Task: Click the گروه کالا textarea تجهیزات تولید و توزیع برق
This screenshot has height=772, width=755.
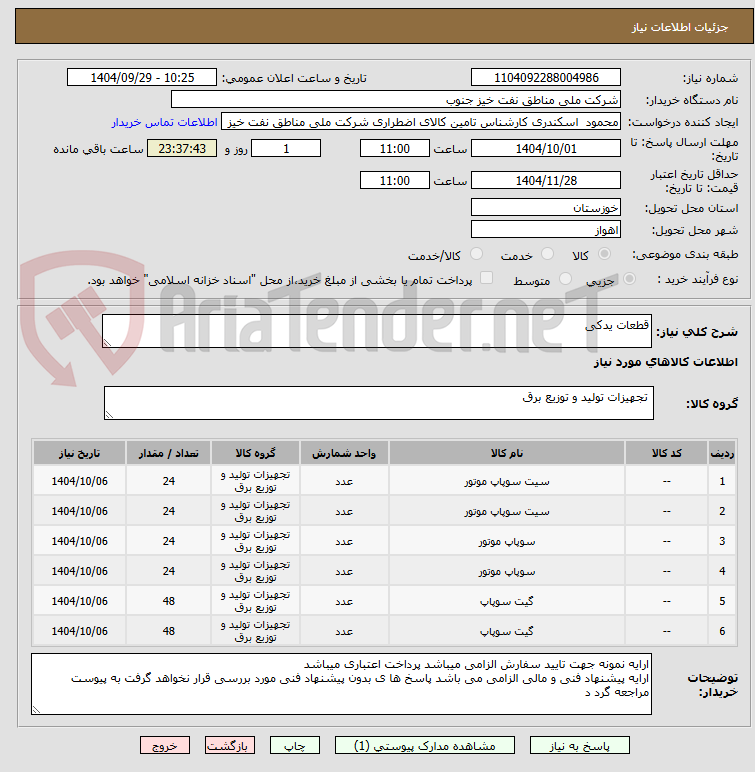Action: tap(379, 403)
